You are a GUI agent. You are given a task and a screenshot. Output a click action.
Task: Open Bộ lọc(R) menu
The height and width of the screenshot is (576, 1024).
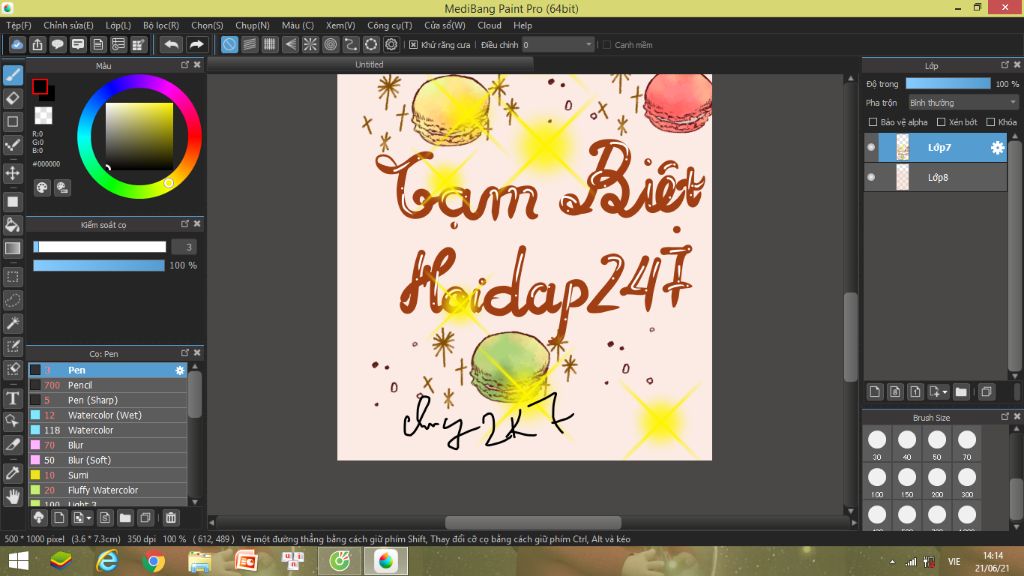click(161, 25)
